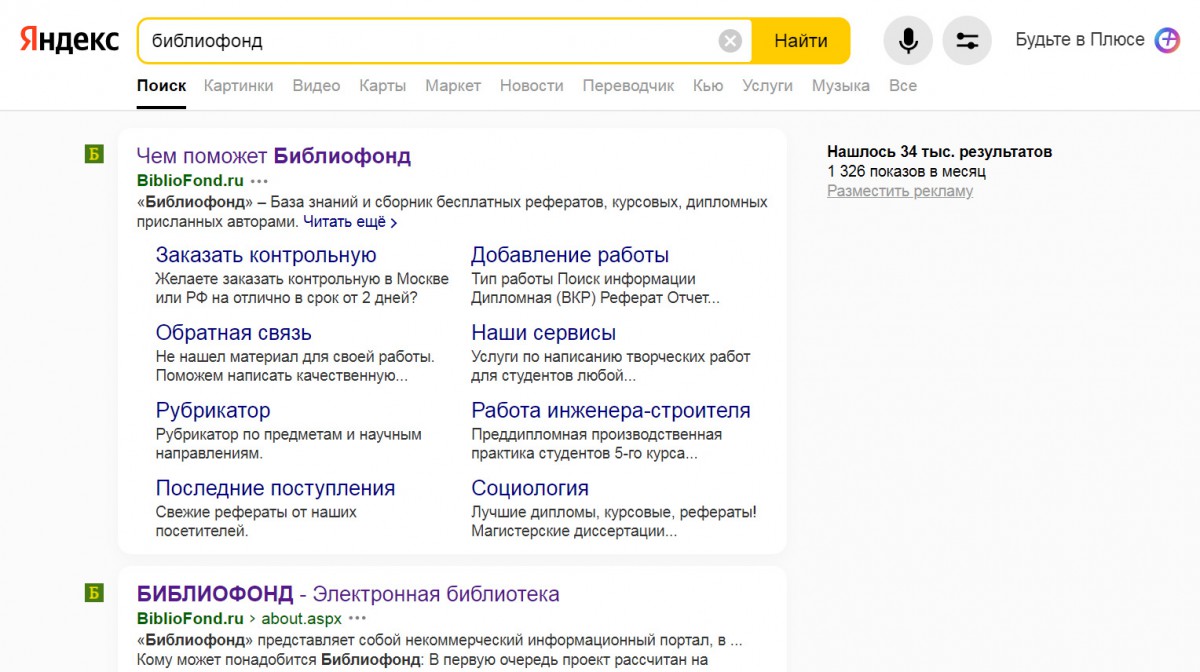Open the Последние поступления sitelink

click(x=275, y=489)
